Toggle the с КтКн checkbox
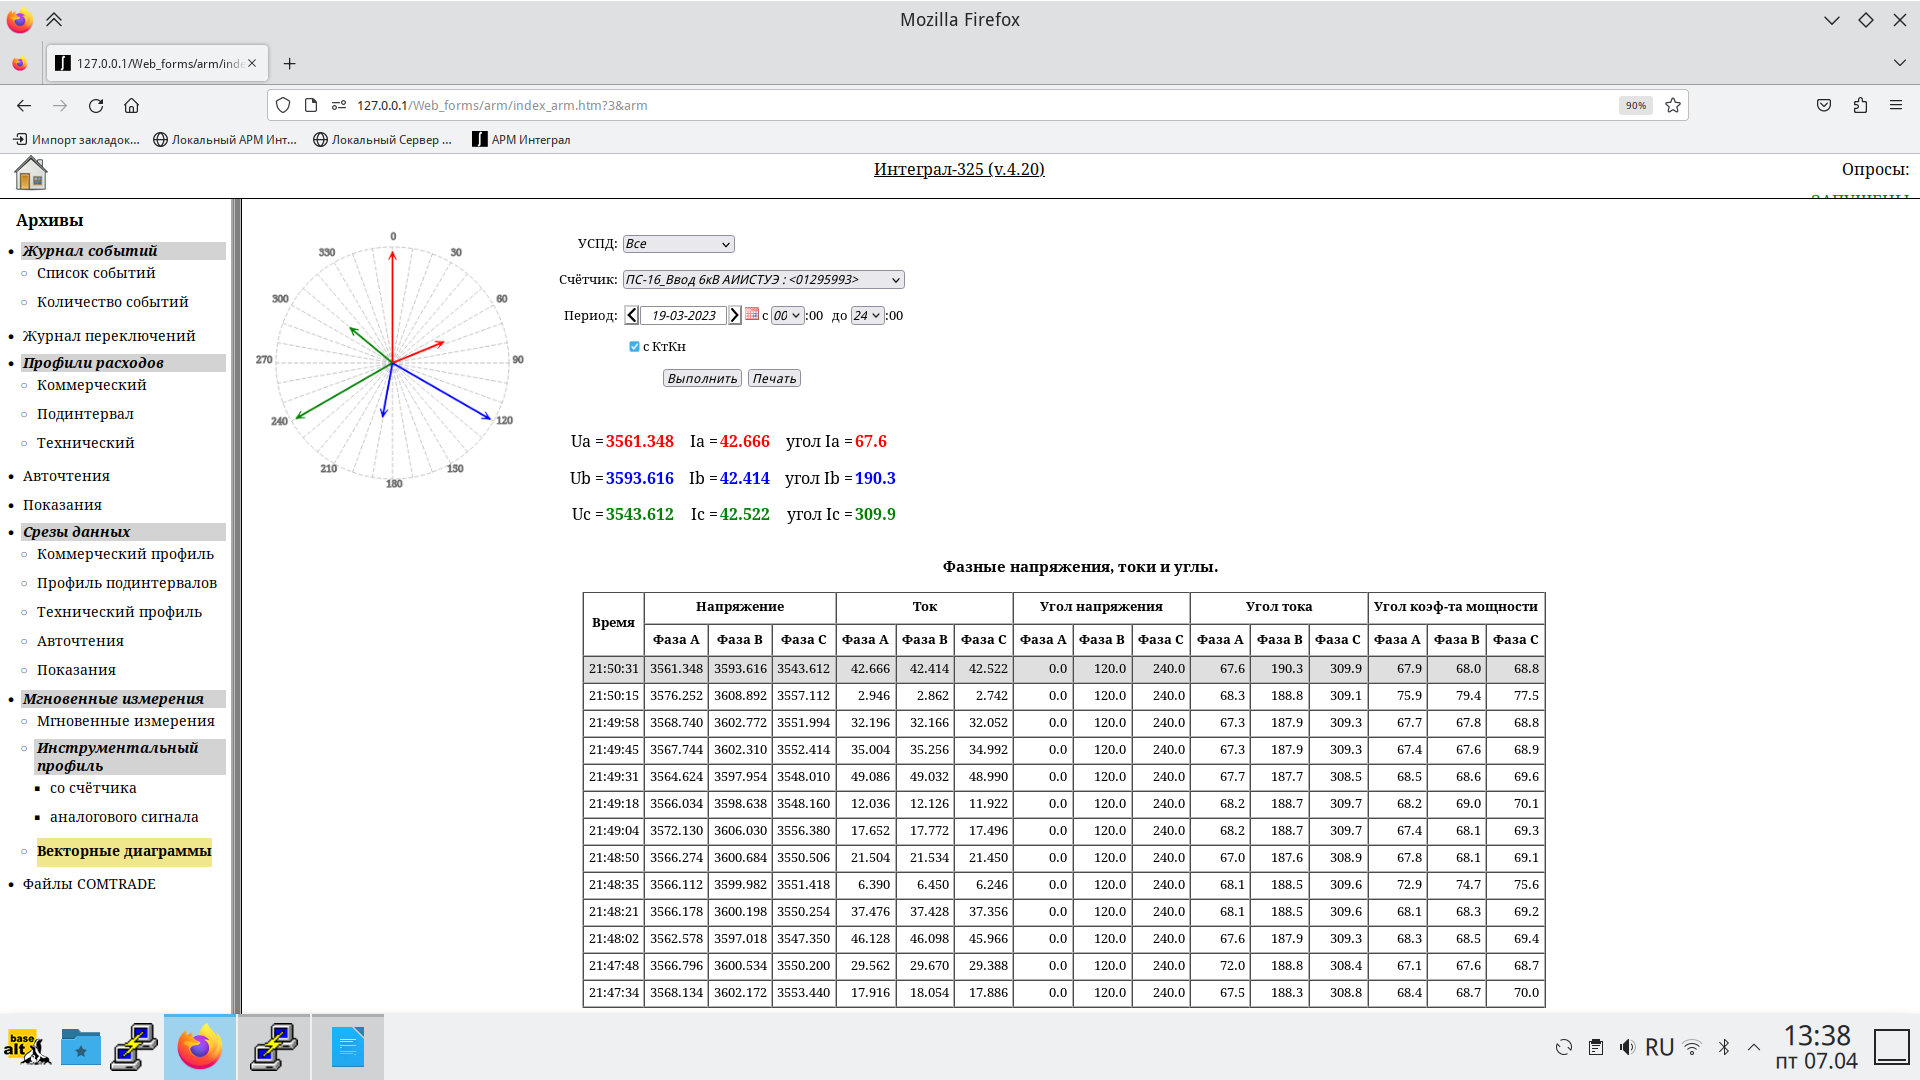This screenshot has height=1080, width=1920. click(634, 346)
